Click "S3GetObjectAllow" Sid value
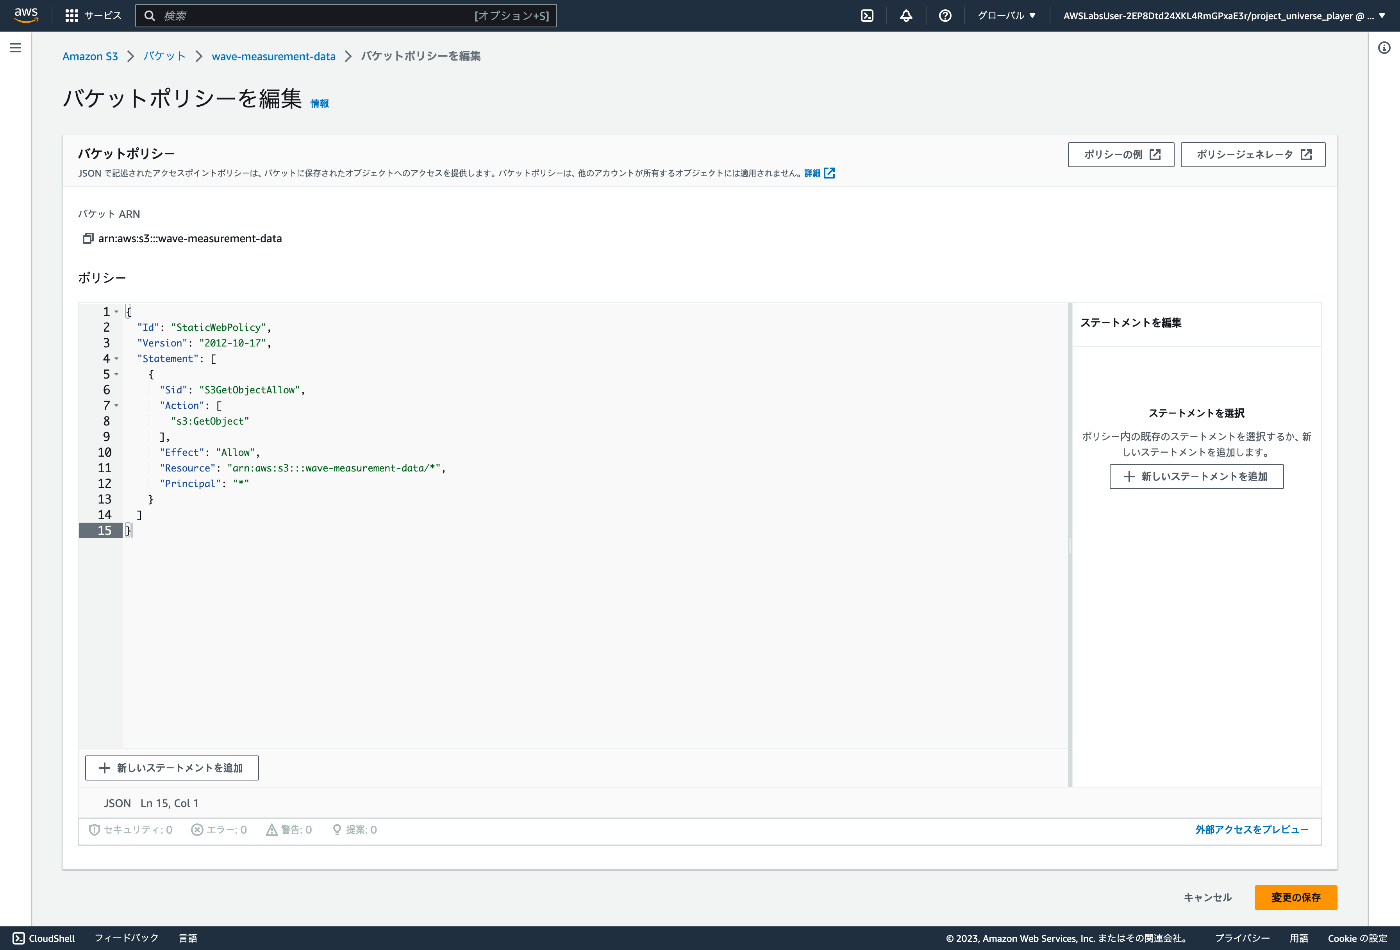This screenshot has width=1400, height=950. click(249, 390)
